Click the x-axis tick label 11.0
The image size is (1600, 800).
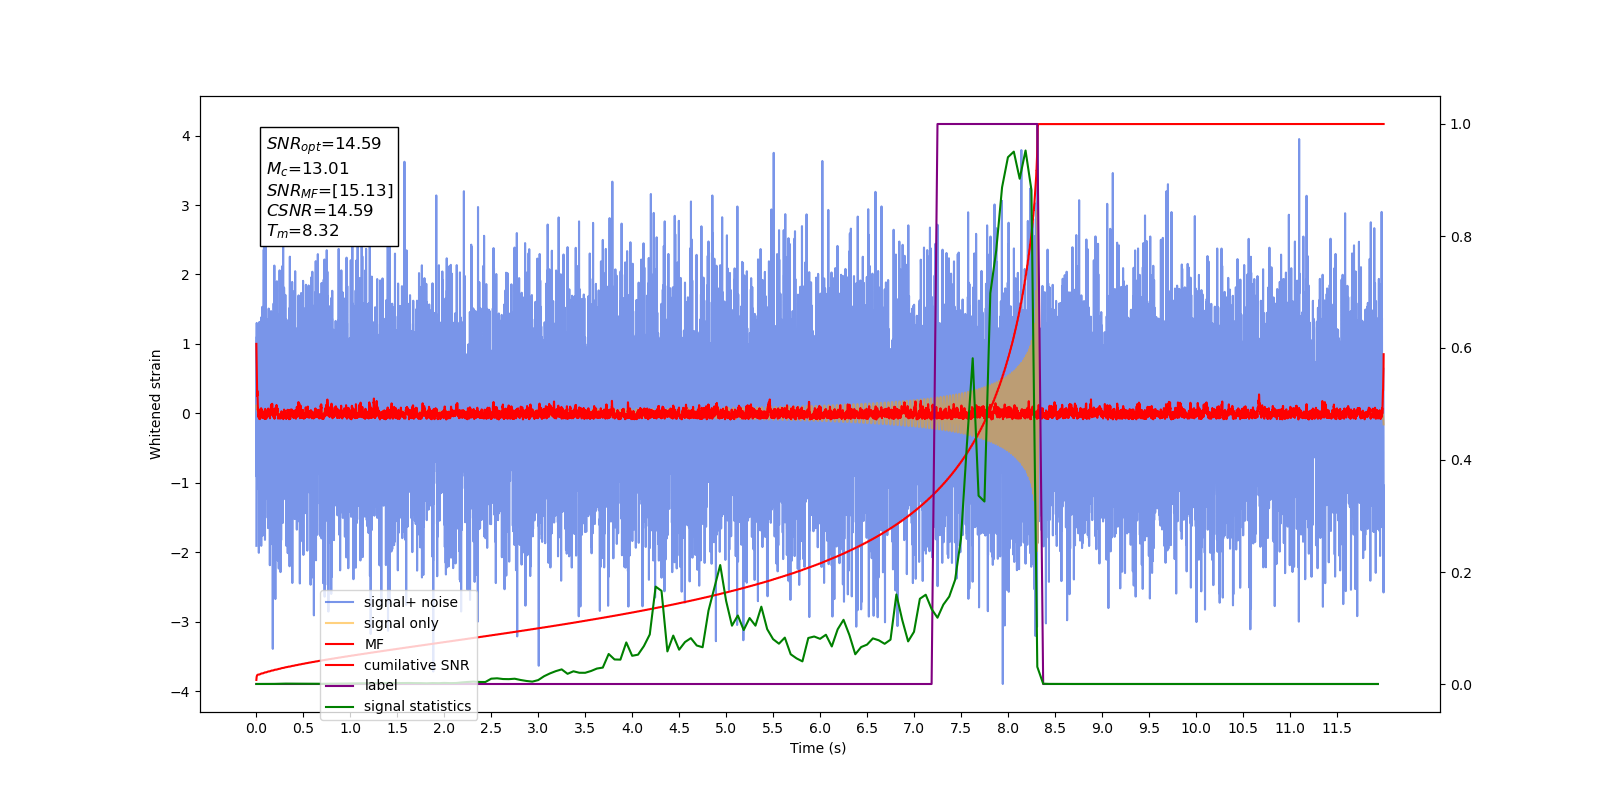(x=1290, y=728)
